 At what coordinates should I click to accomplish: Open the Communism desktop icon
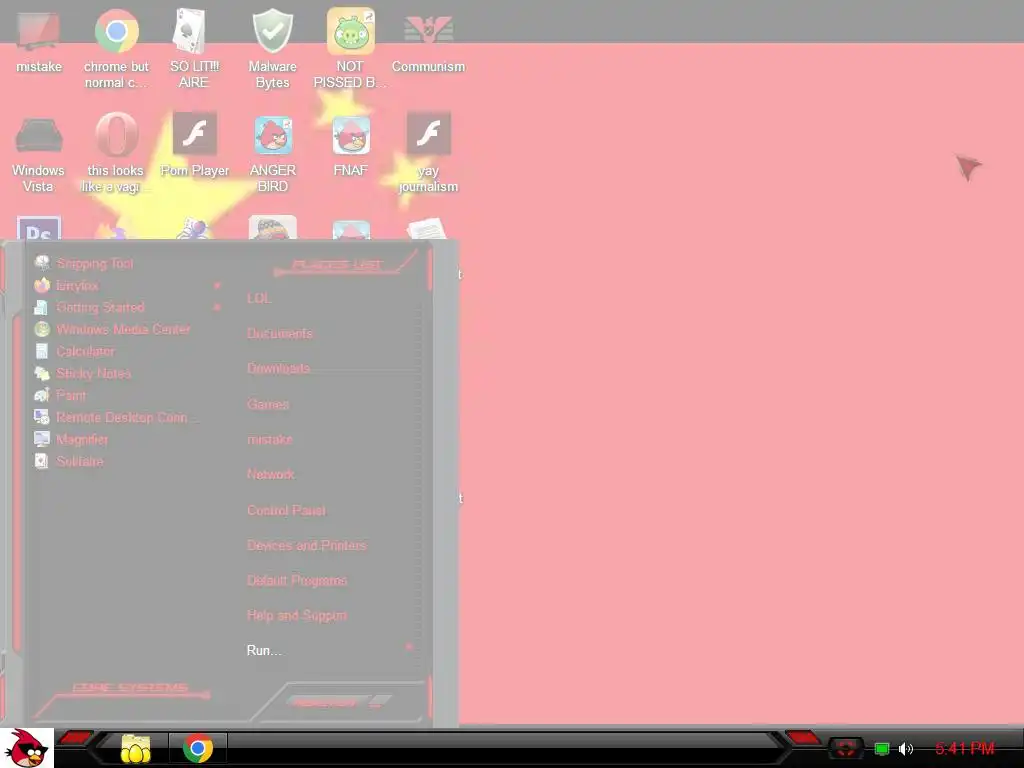(x=428, y=41)
